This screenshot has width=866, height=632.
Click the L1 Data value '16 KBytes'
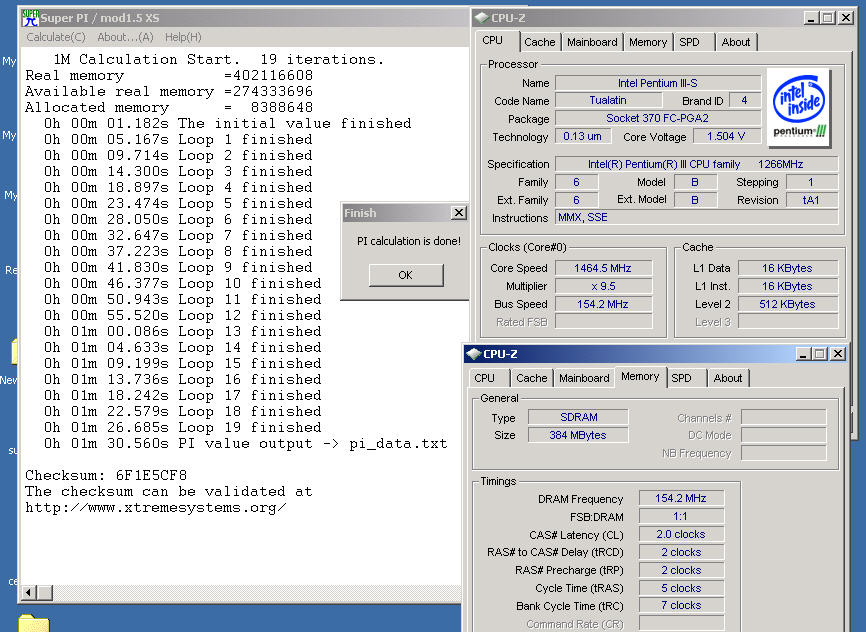coord(788,268)
